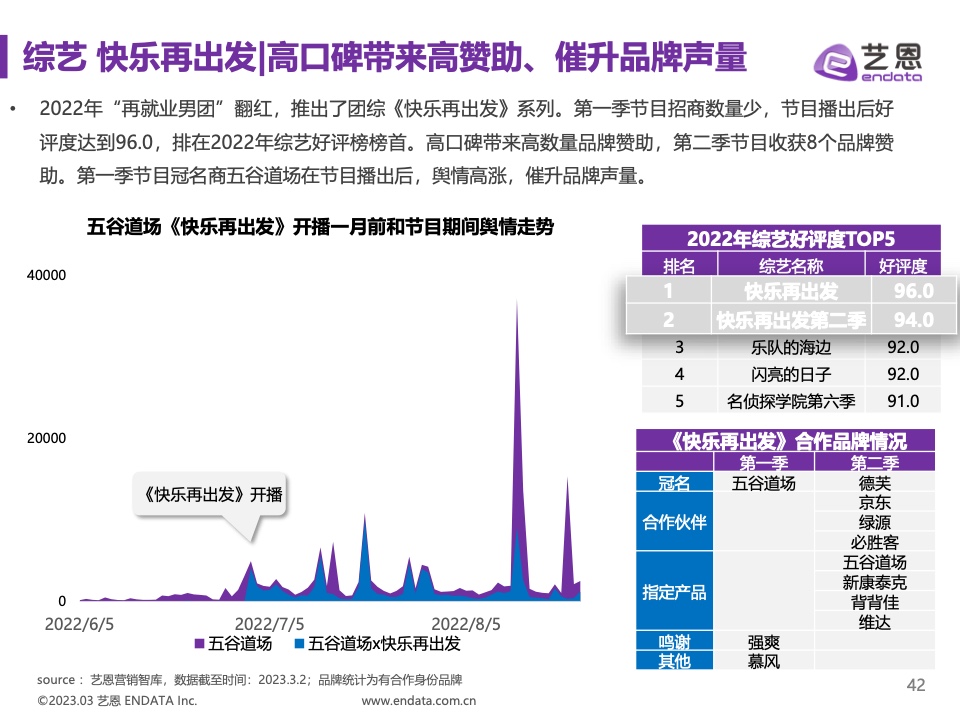Click the 其他 row label

tap(673, 661)
